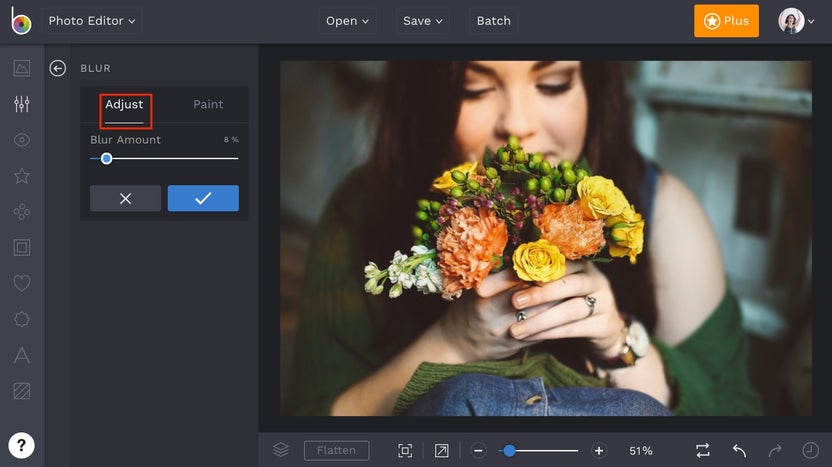The height and width of the screenshot is (467, 832).
Task: Open the history clock icon
Action: [x=810, y=451]
